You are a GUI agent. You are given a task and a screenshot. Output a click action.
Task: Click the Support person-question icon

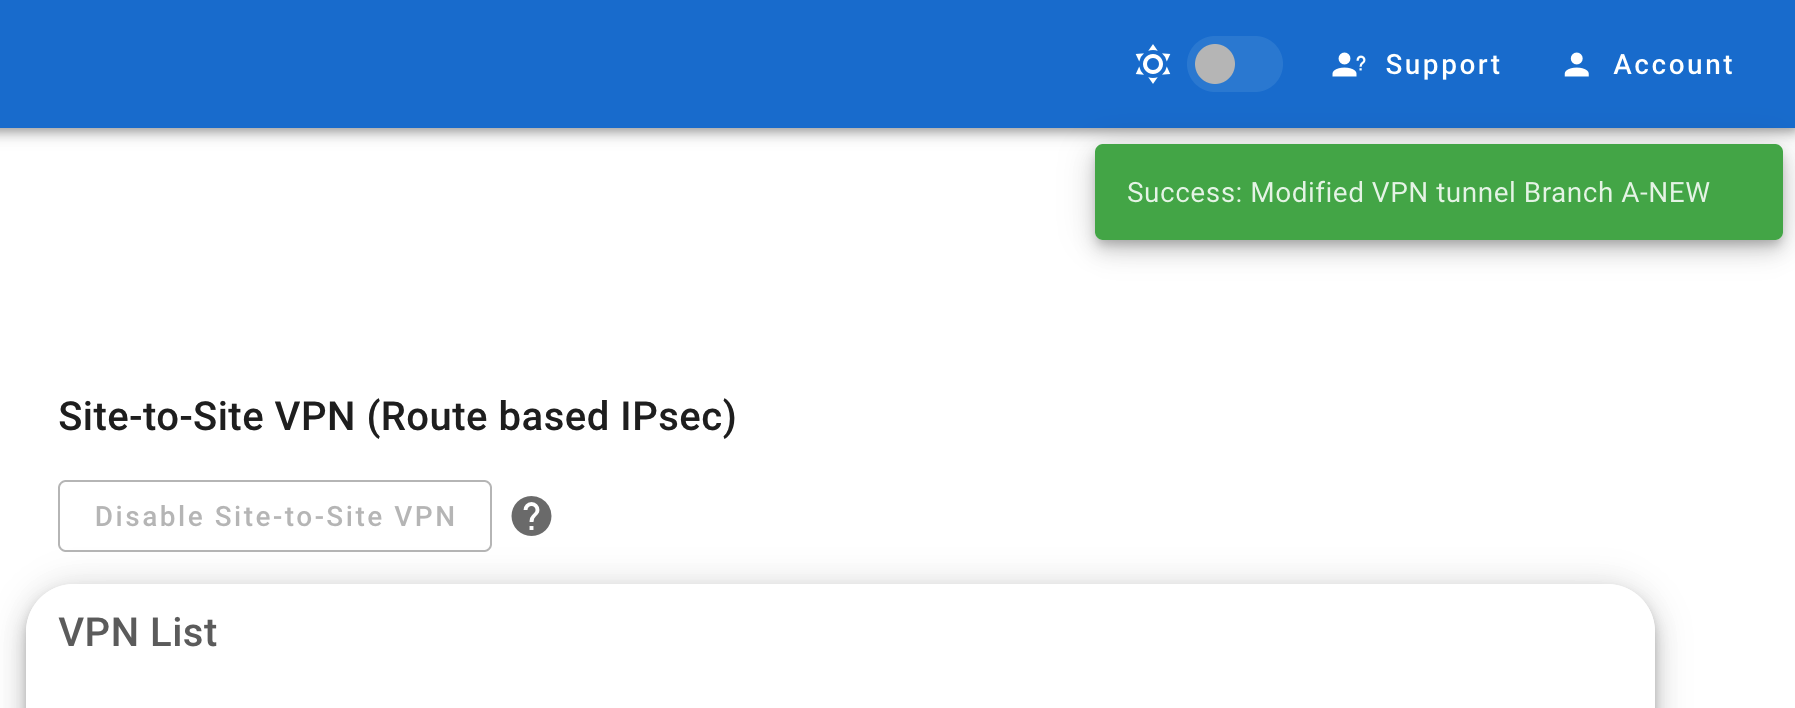(1348, 65)
